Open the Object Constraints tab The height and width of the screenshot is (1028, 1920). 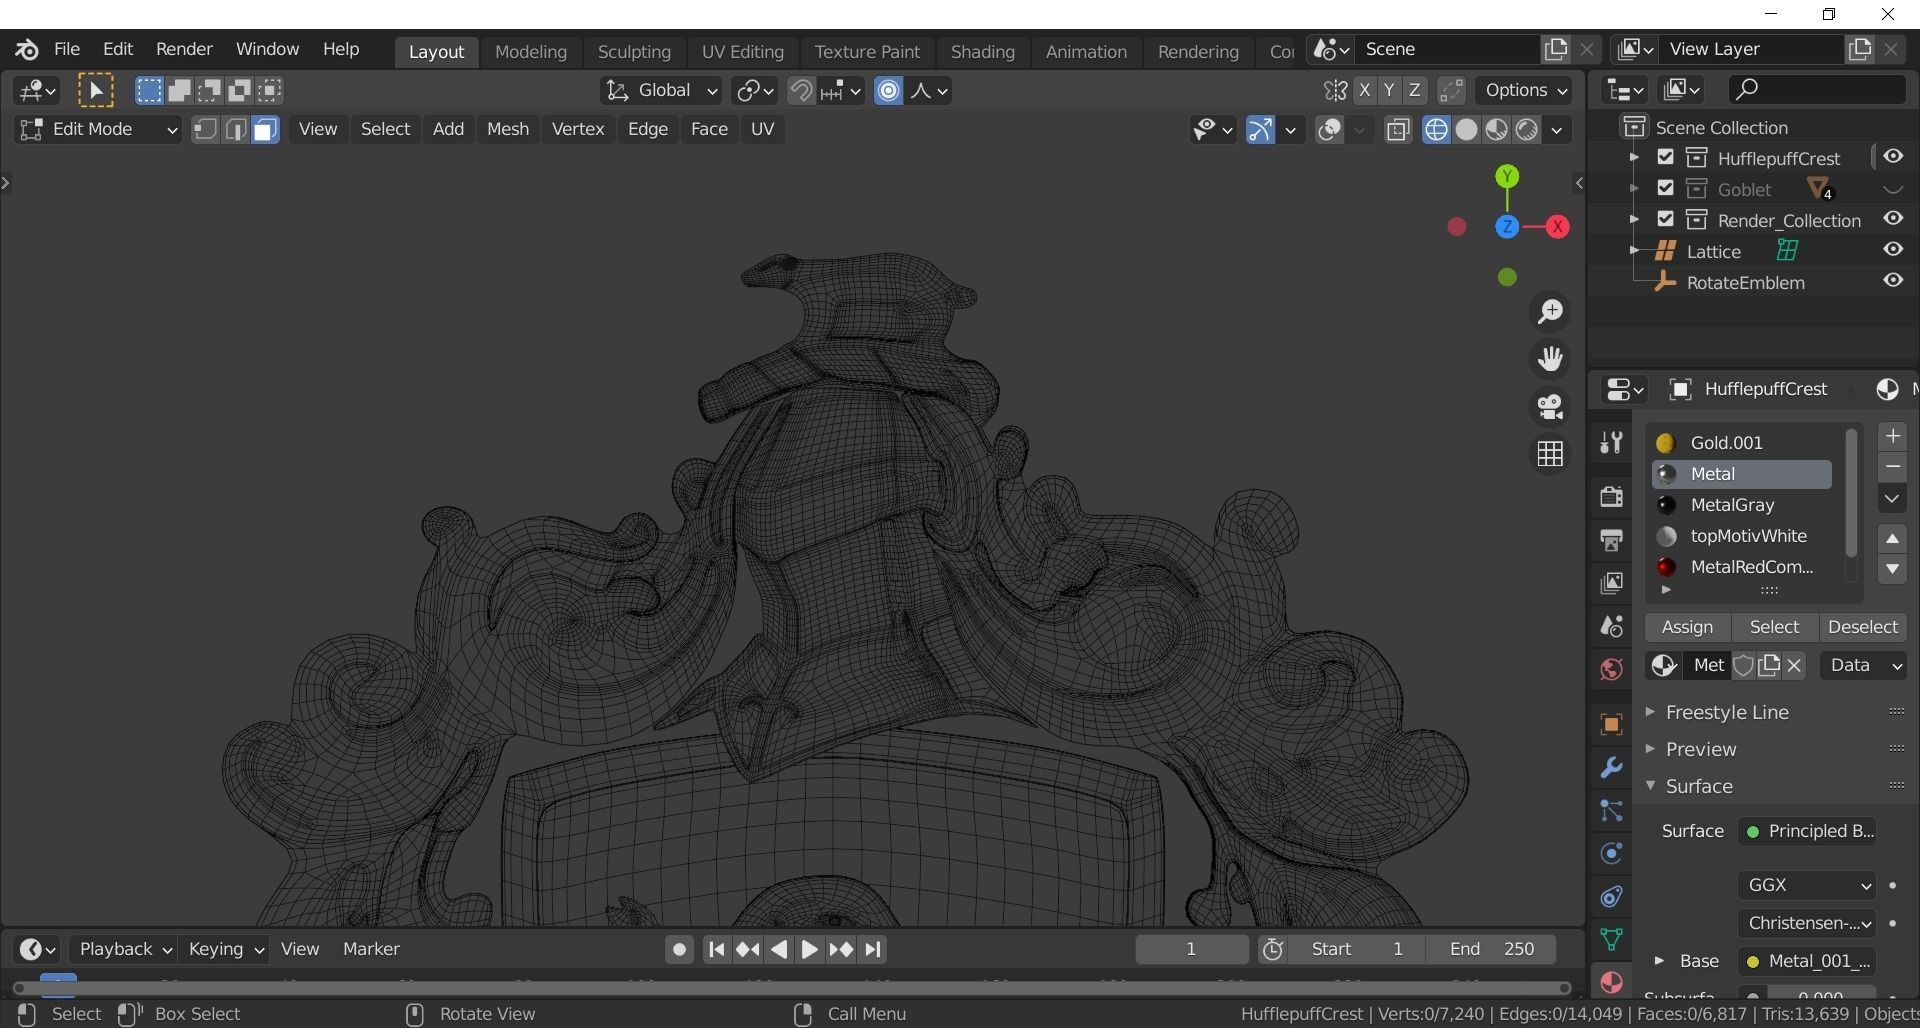[1611, 896]
